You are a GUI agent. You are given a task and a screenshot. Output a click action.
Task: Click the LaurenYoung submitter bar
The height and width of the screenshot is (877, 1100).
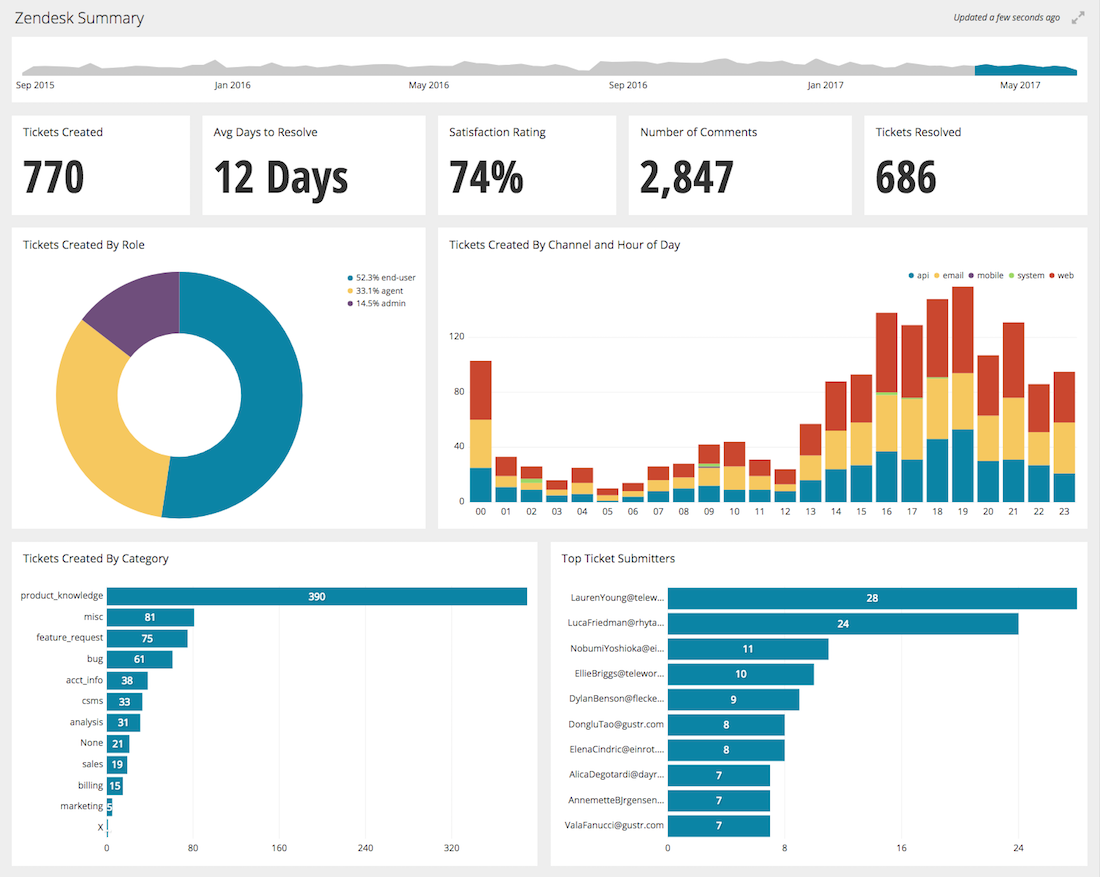[872, 598]
